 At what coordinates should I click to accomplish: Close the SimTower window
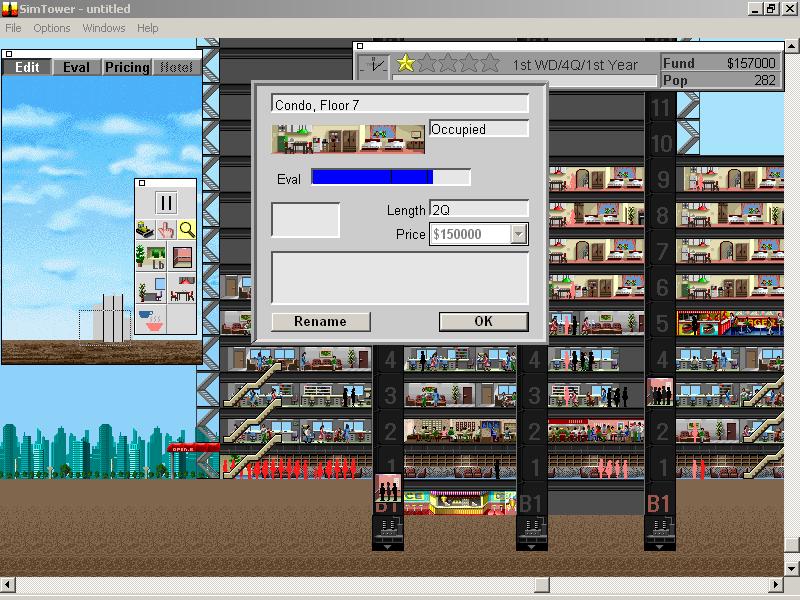pyautogui.click(x=789, y=9)
